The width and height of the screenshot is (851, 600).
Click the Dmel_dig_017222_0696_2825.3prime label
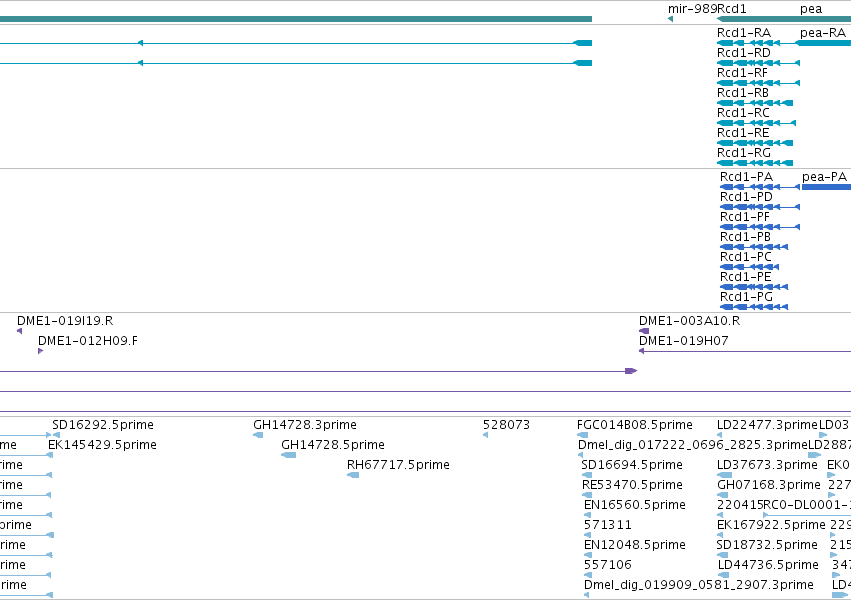[693, 445]
